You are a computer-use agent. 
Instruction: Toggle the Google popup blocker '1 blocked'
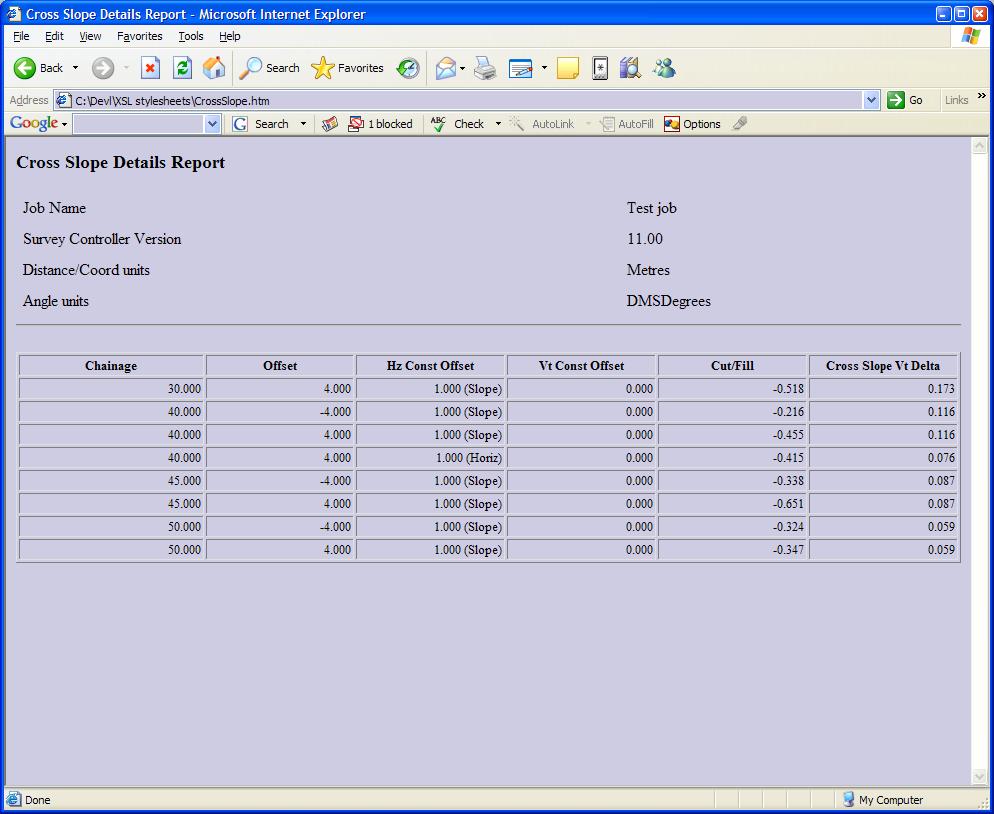tap(380, 124)
